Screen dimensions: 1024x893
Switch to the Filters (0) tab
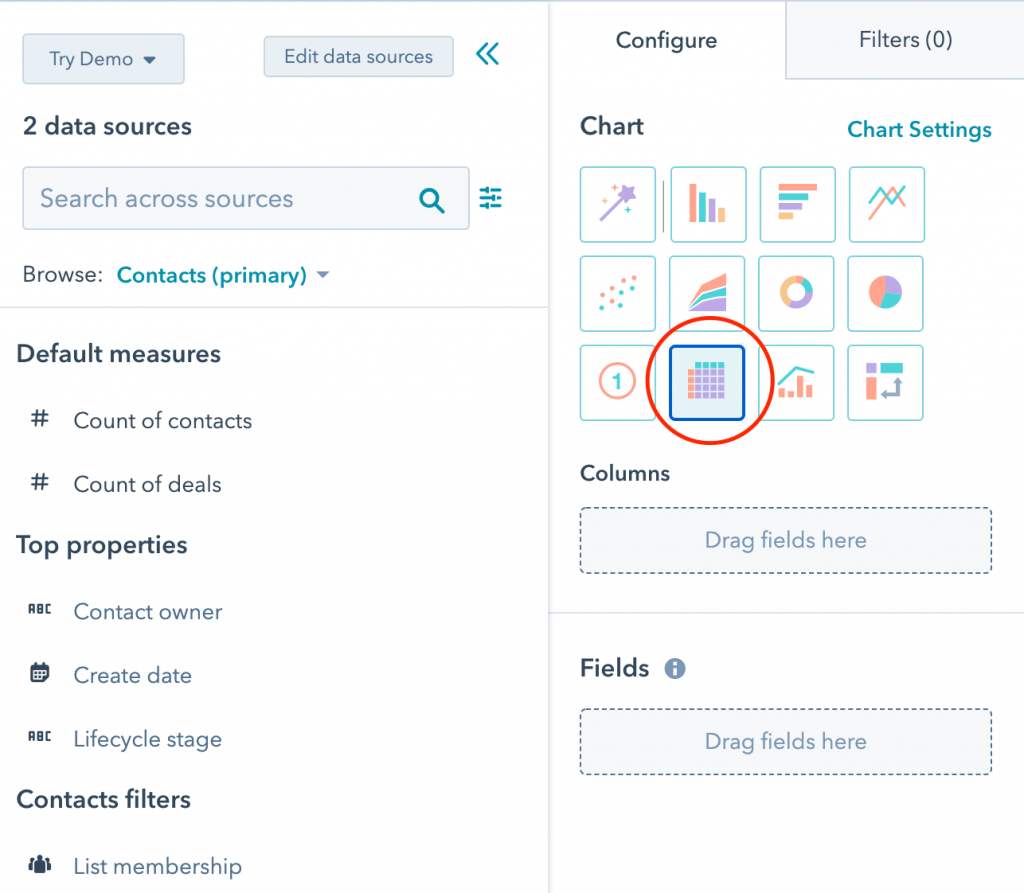pos(905,40)
